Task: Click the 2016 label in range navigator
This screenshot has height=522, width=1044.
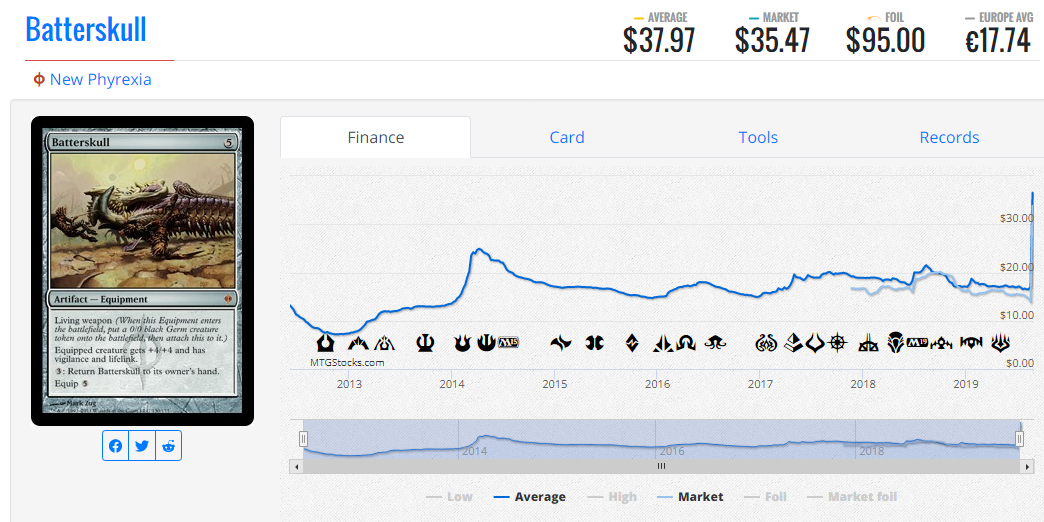Action: pos(672,451)
